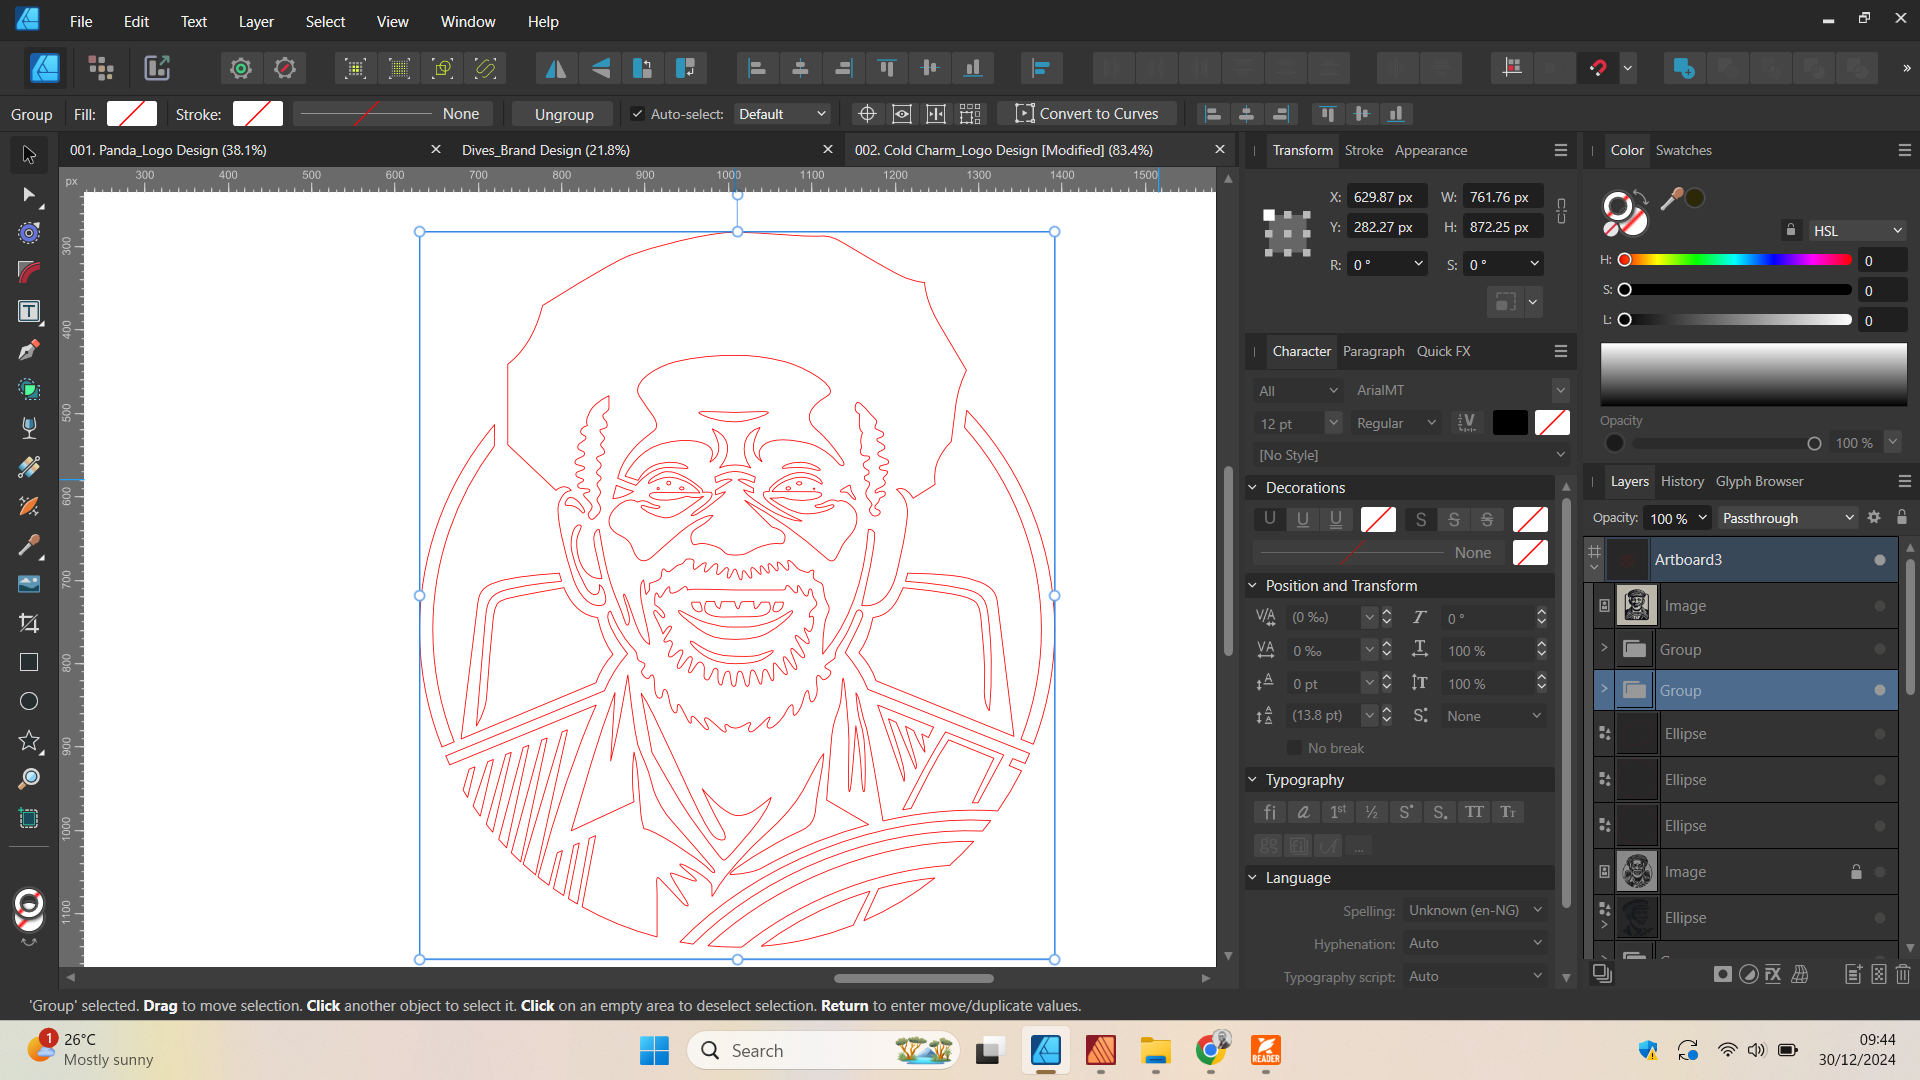Image resolution: width=1920 pixels, height=1080 pixels.
Task: Select the Artistic Text tool
Action: [29, 311]
